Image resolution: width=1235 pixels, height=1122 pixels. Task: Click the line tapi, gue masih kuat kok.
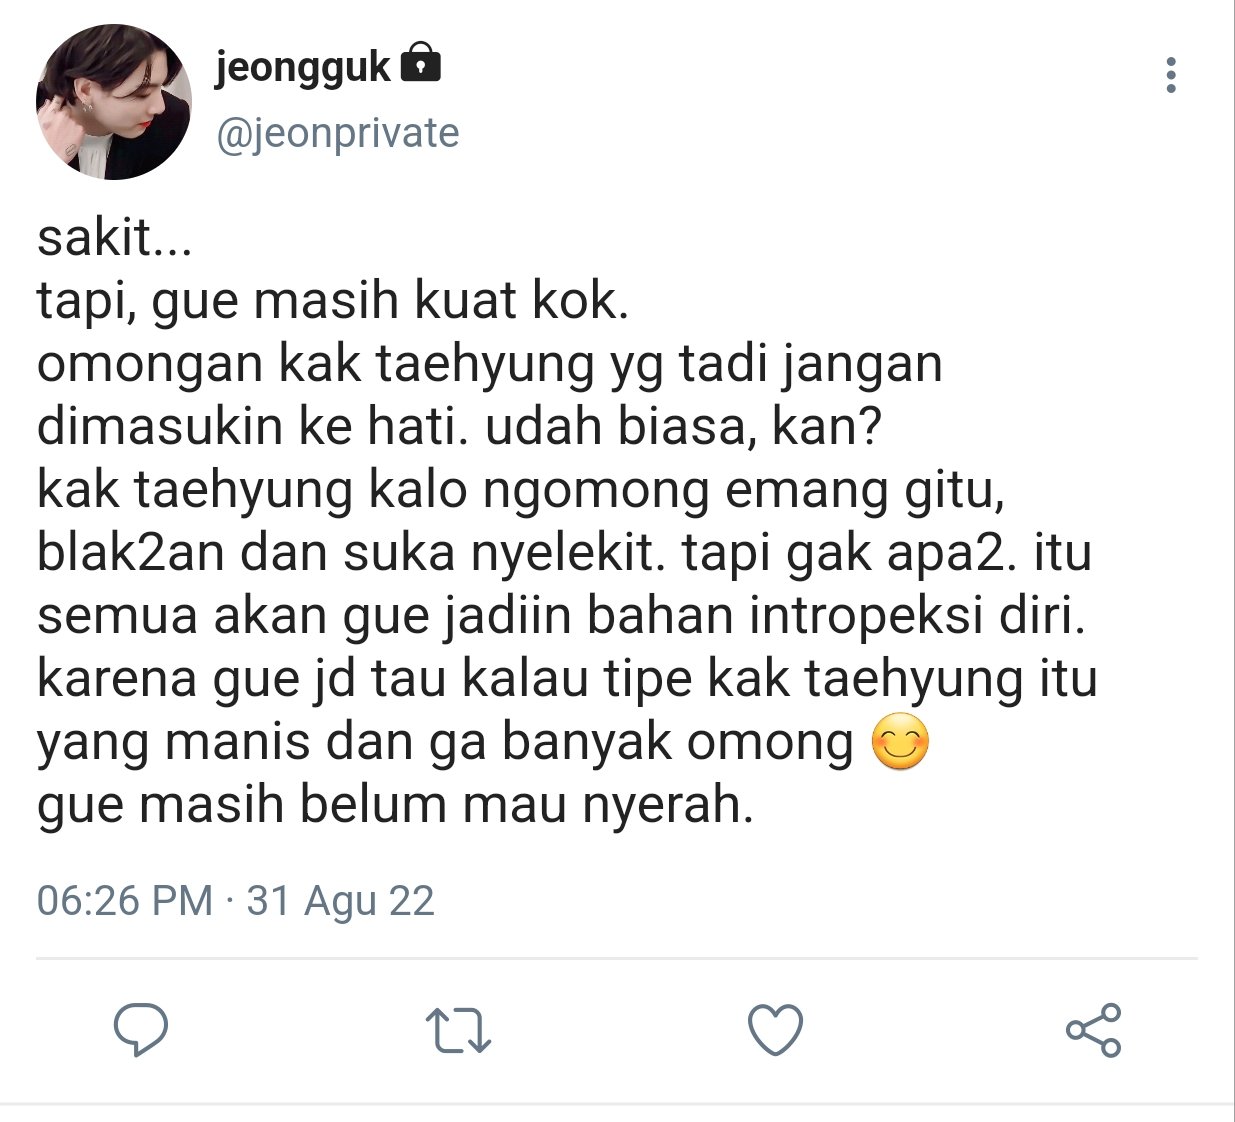pos(333,301)
